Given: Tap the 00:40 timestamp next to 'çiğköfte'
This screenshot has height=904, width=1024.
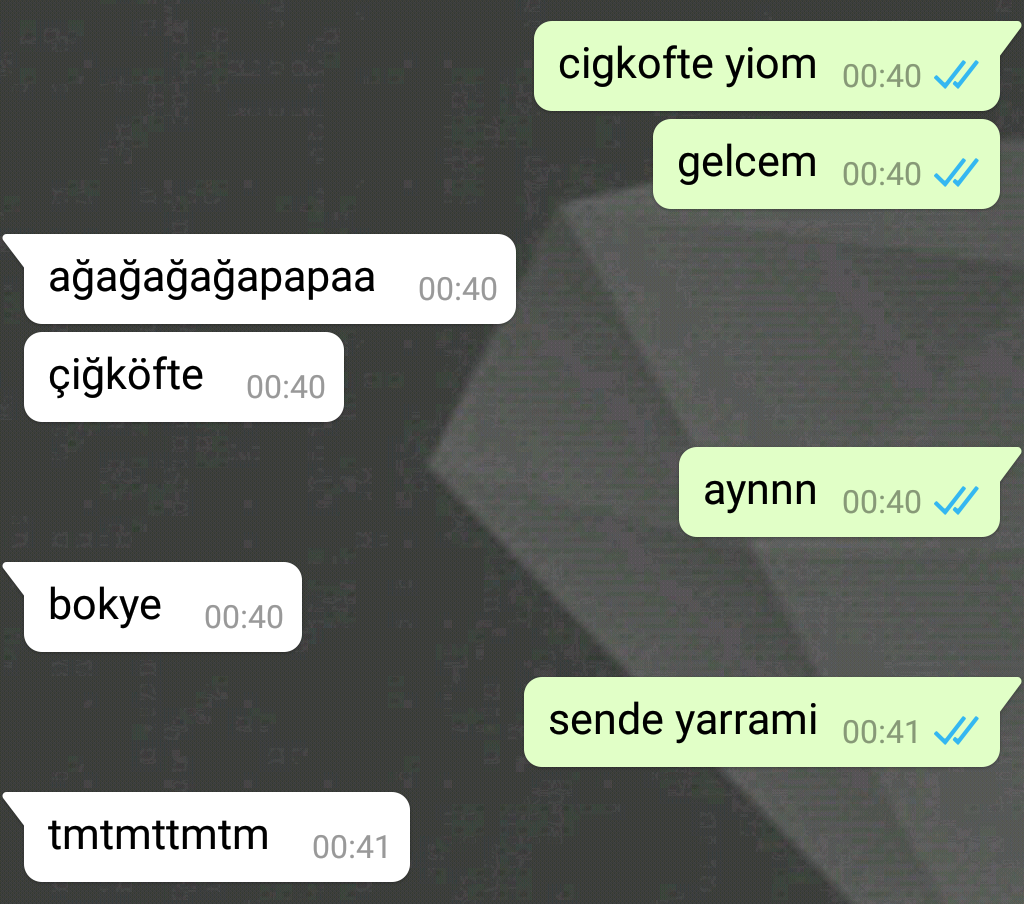Looking at the screenshot, I should [x=285, y=387].
